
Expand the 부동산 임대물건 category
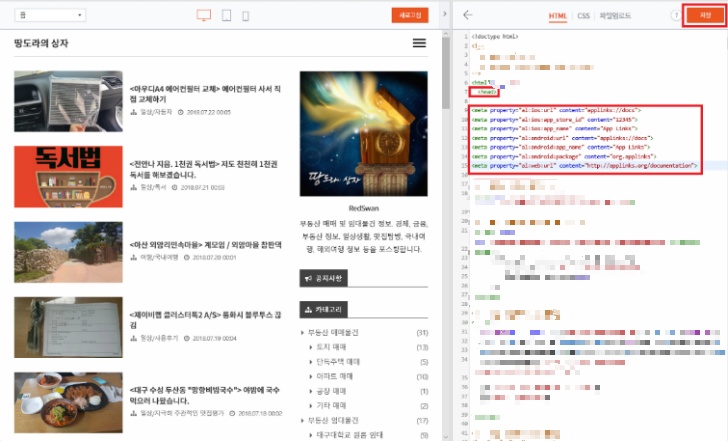333,421
